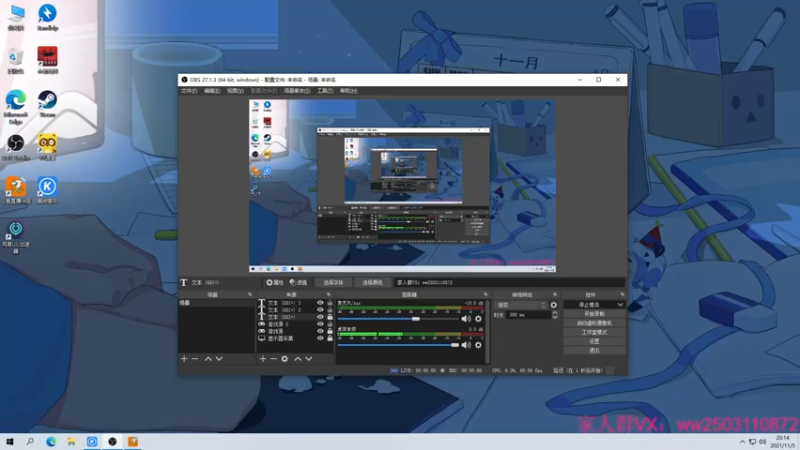Toggle lock on the 显示器采集 source
Image resolution: width=800 pixels, height=450 pixels.
coord(330,338)
